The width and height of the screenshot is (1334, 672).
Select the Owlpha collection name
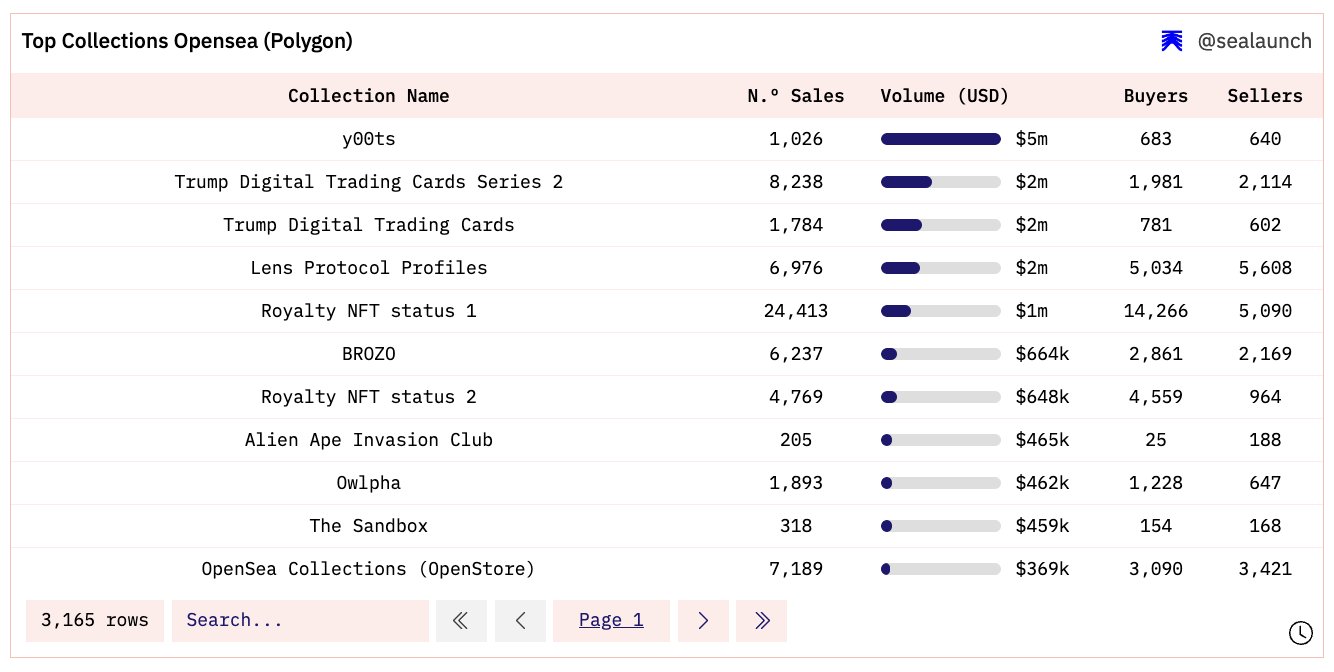click(369, 483)
